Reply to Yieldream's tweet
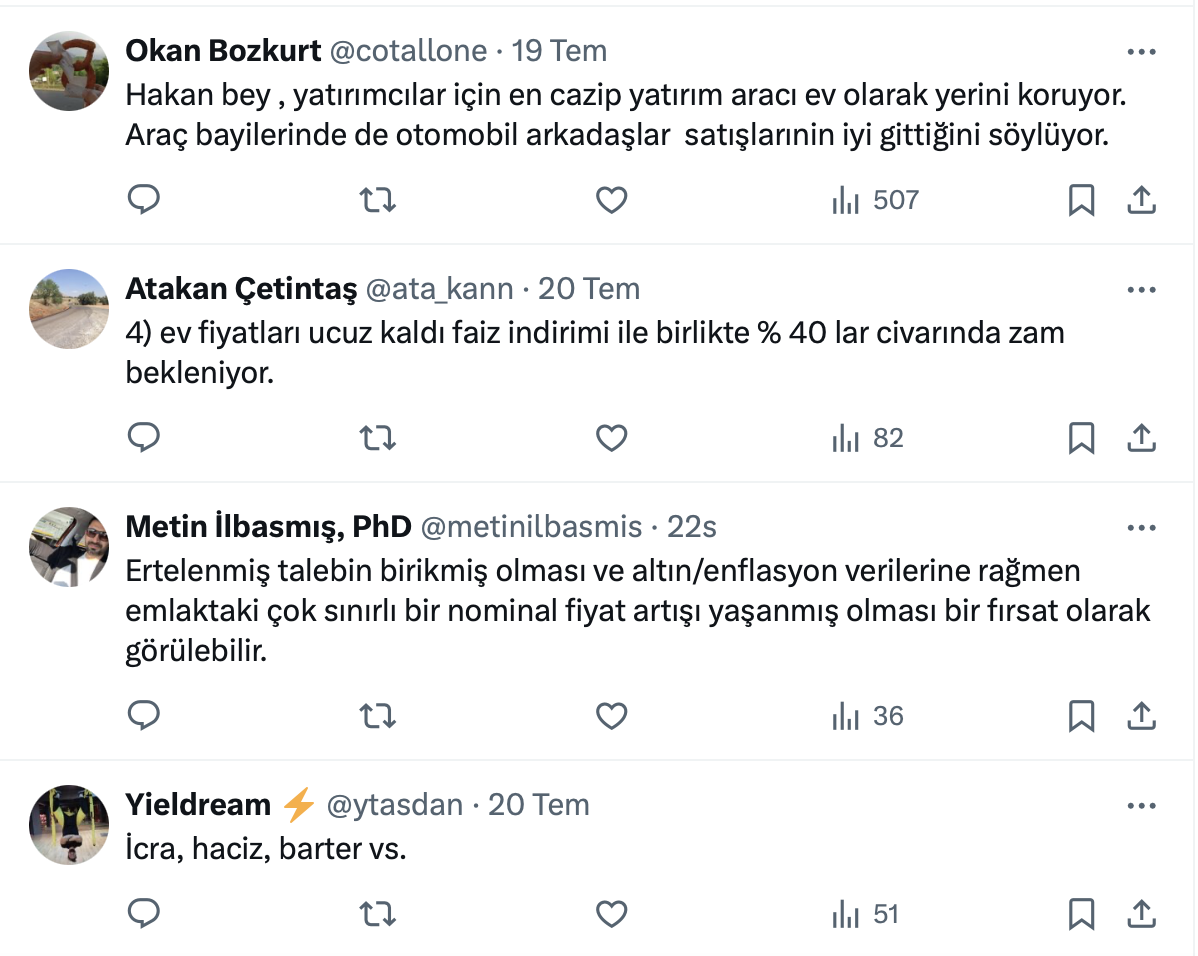Image resolution: width=1198 pixels, height=956 pixels. click(145, 913)
